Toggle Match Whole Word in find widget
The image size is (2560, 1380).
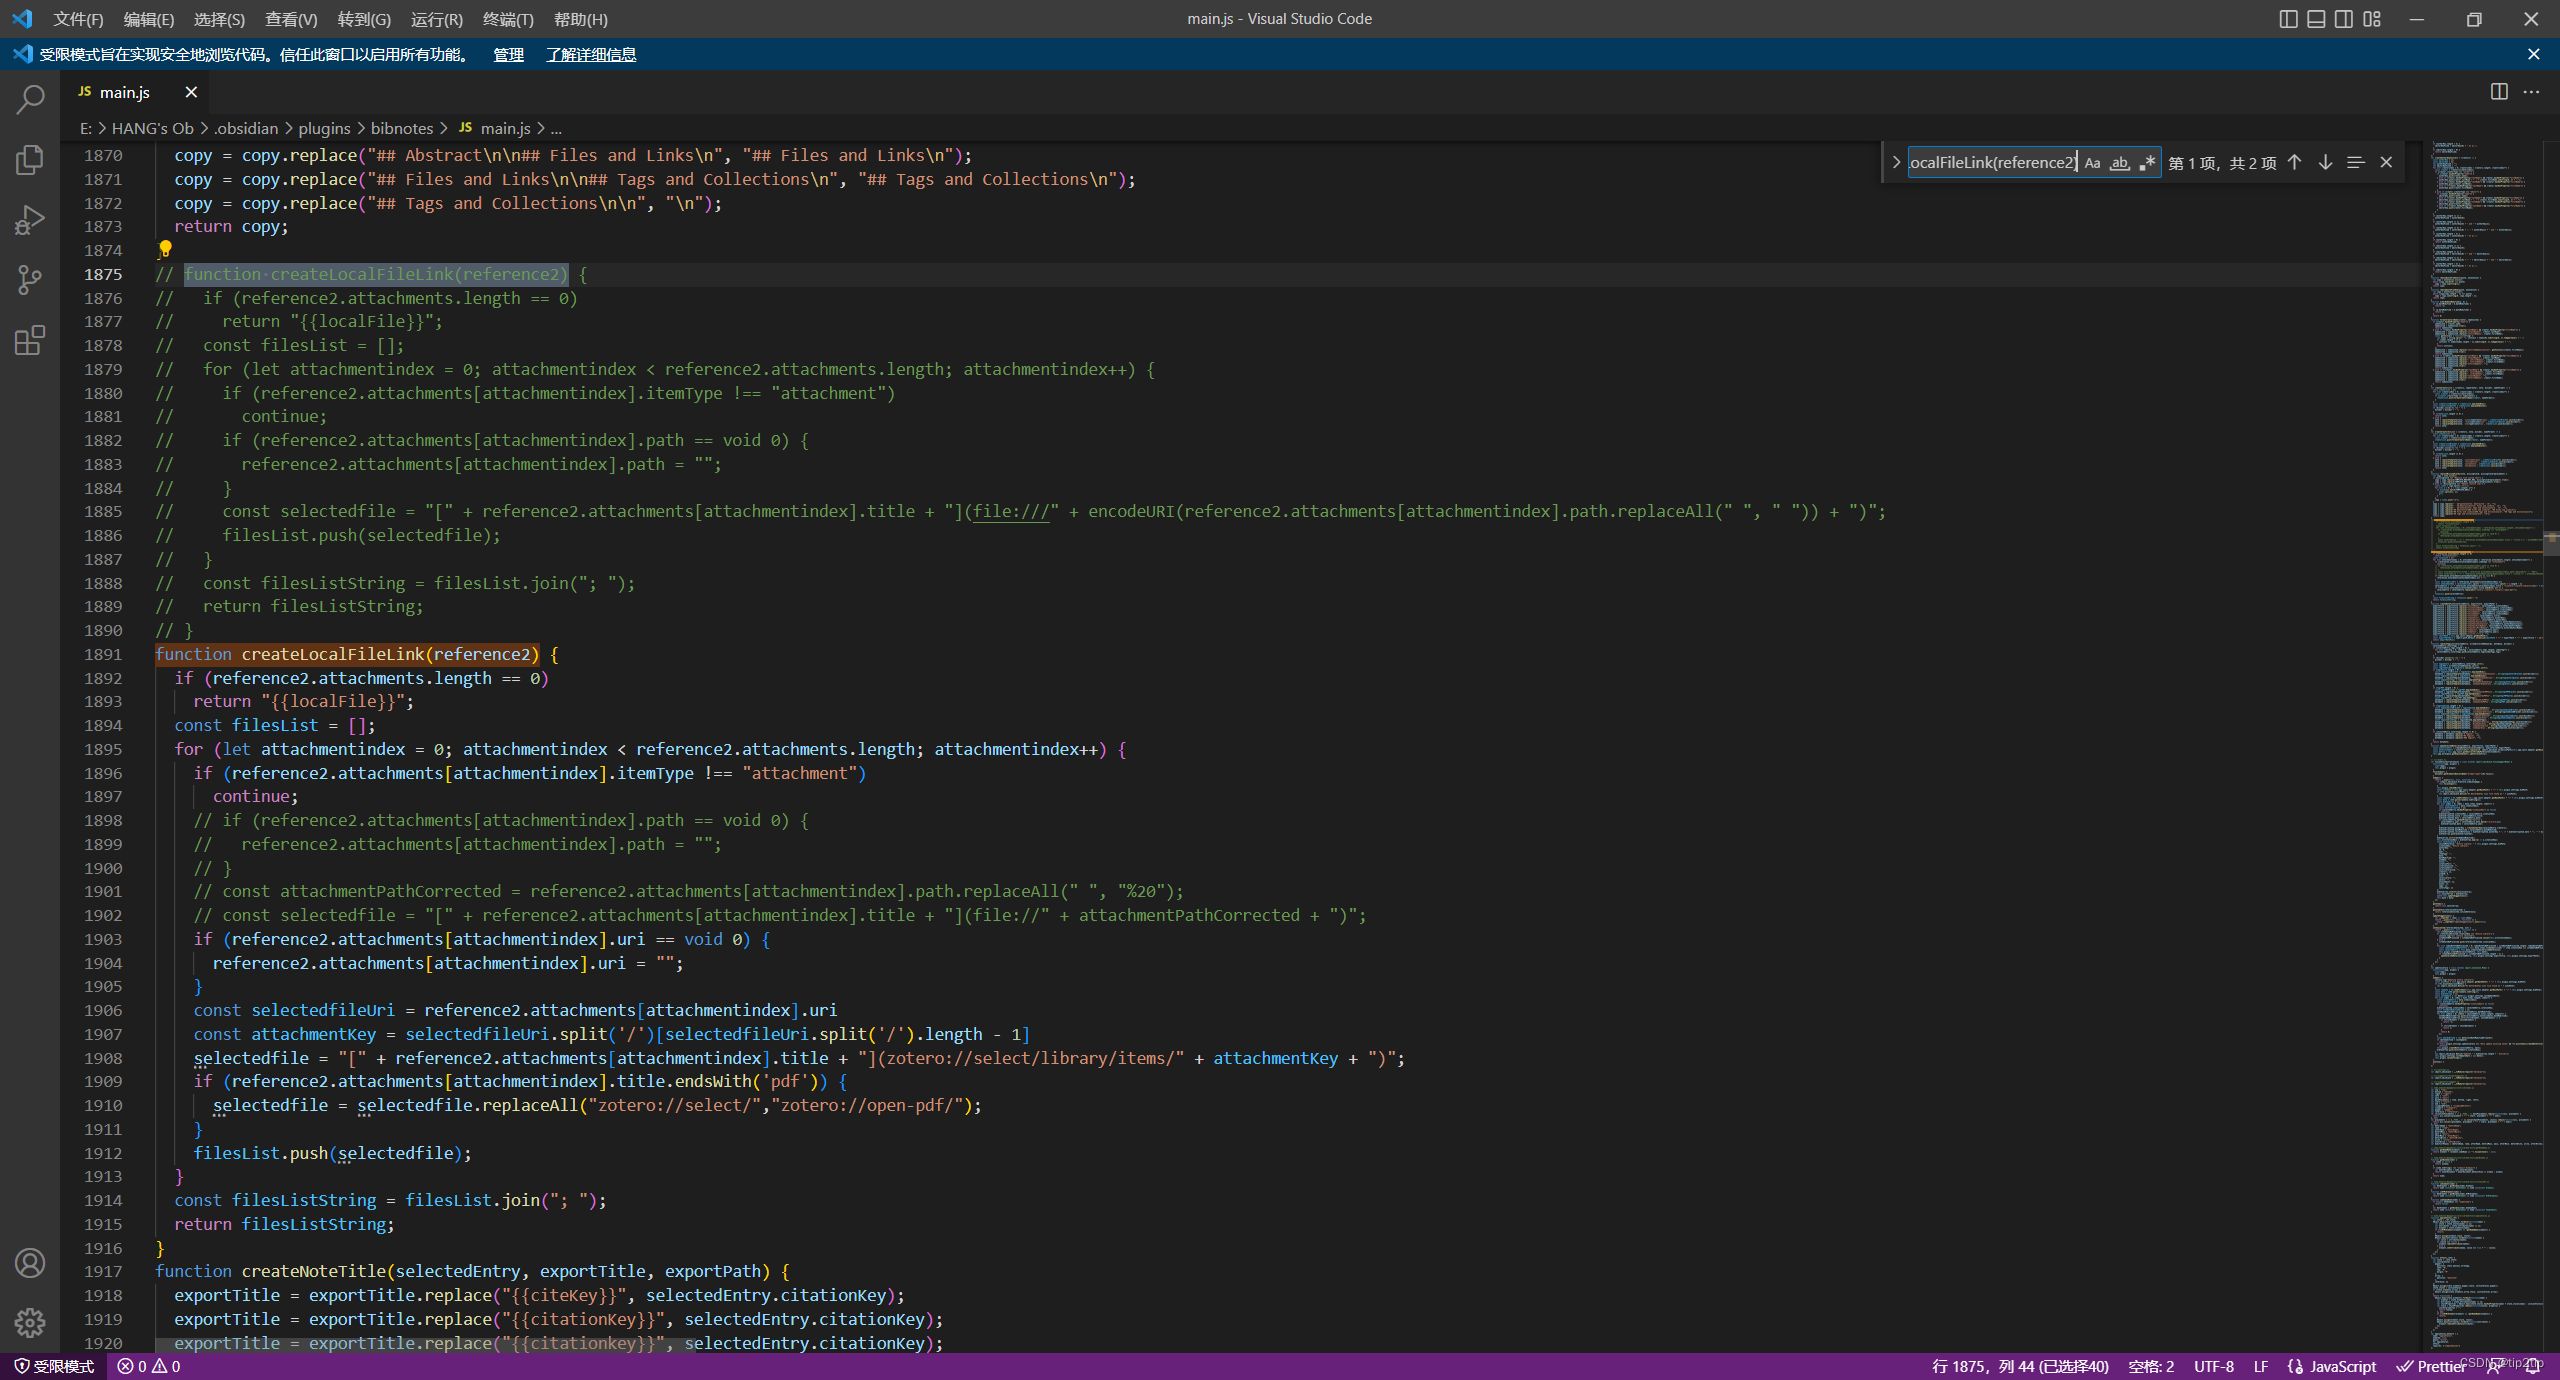pyautogui.click(x=2119, y=163)
